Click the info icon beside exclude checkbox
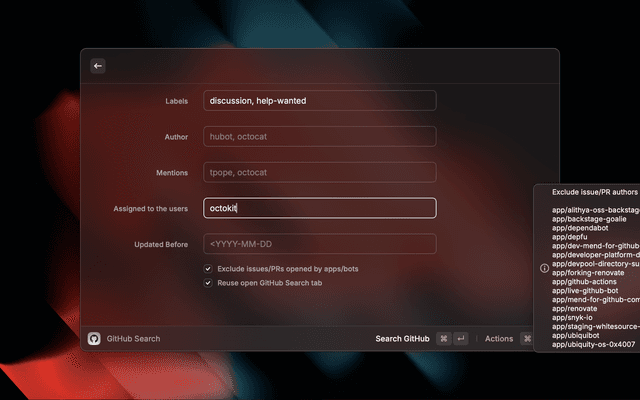Screen dimensions: 640x400 click(544, 268)
